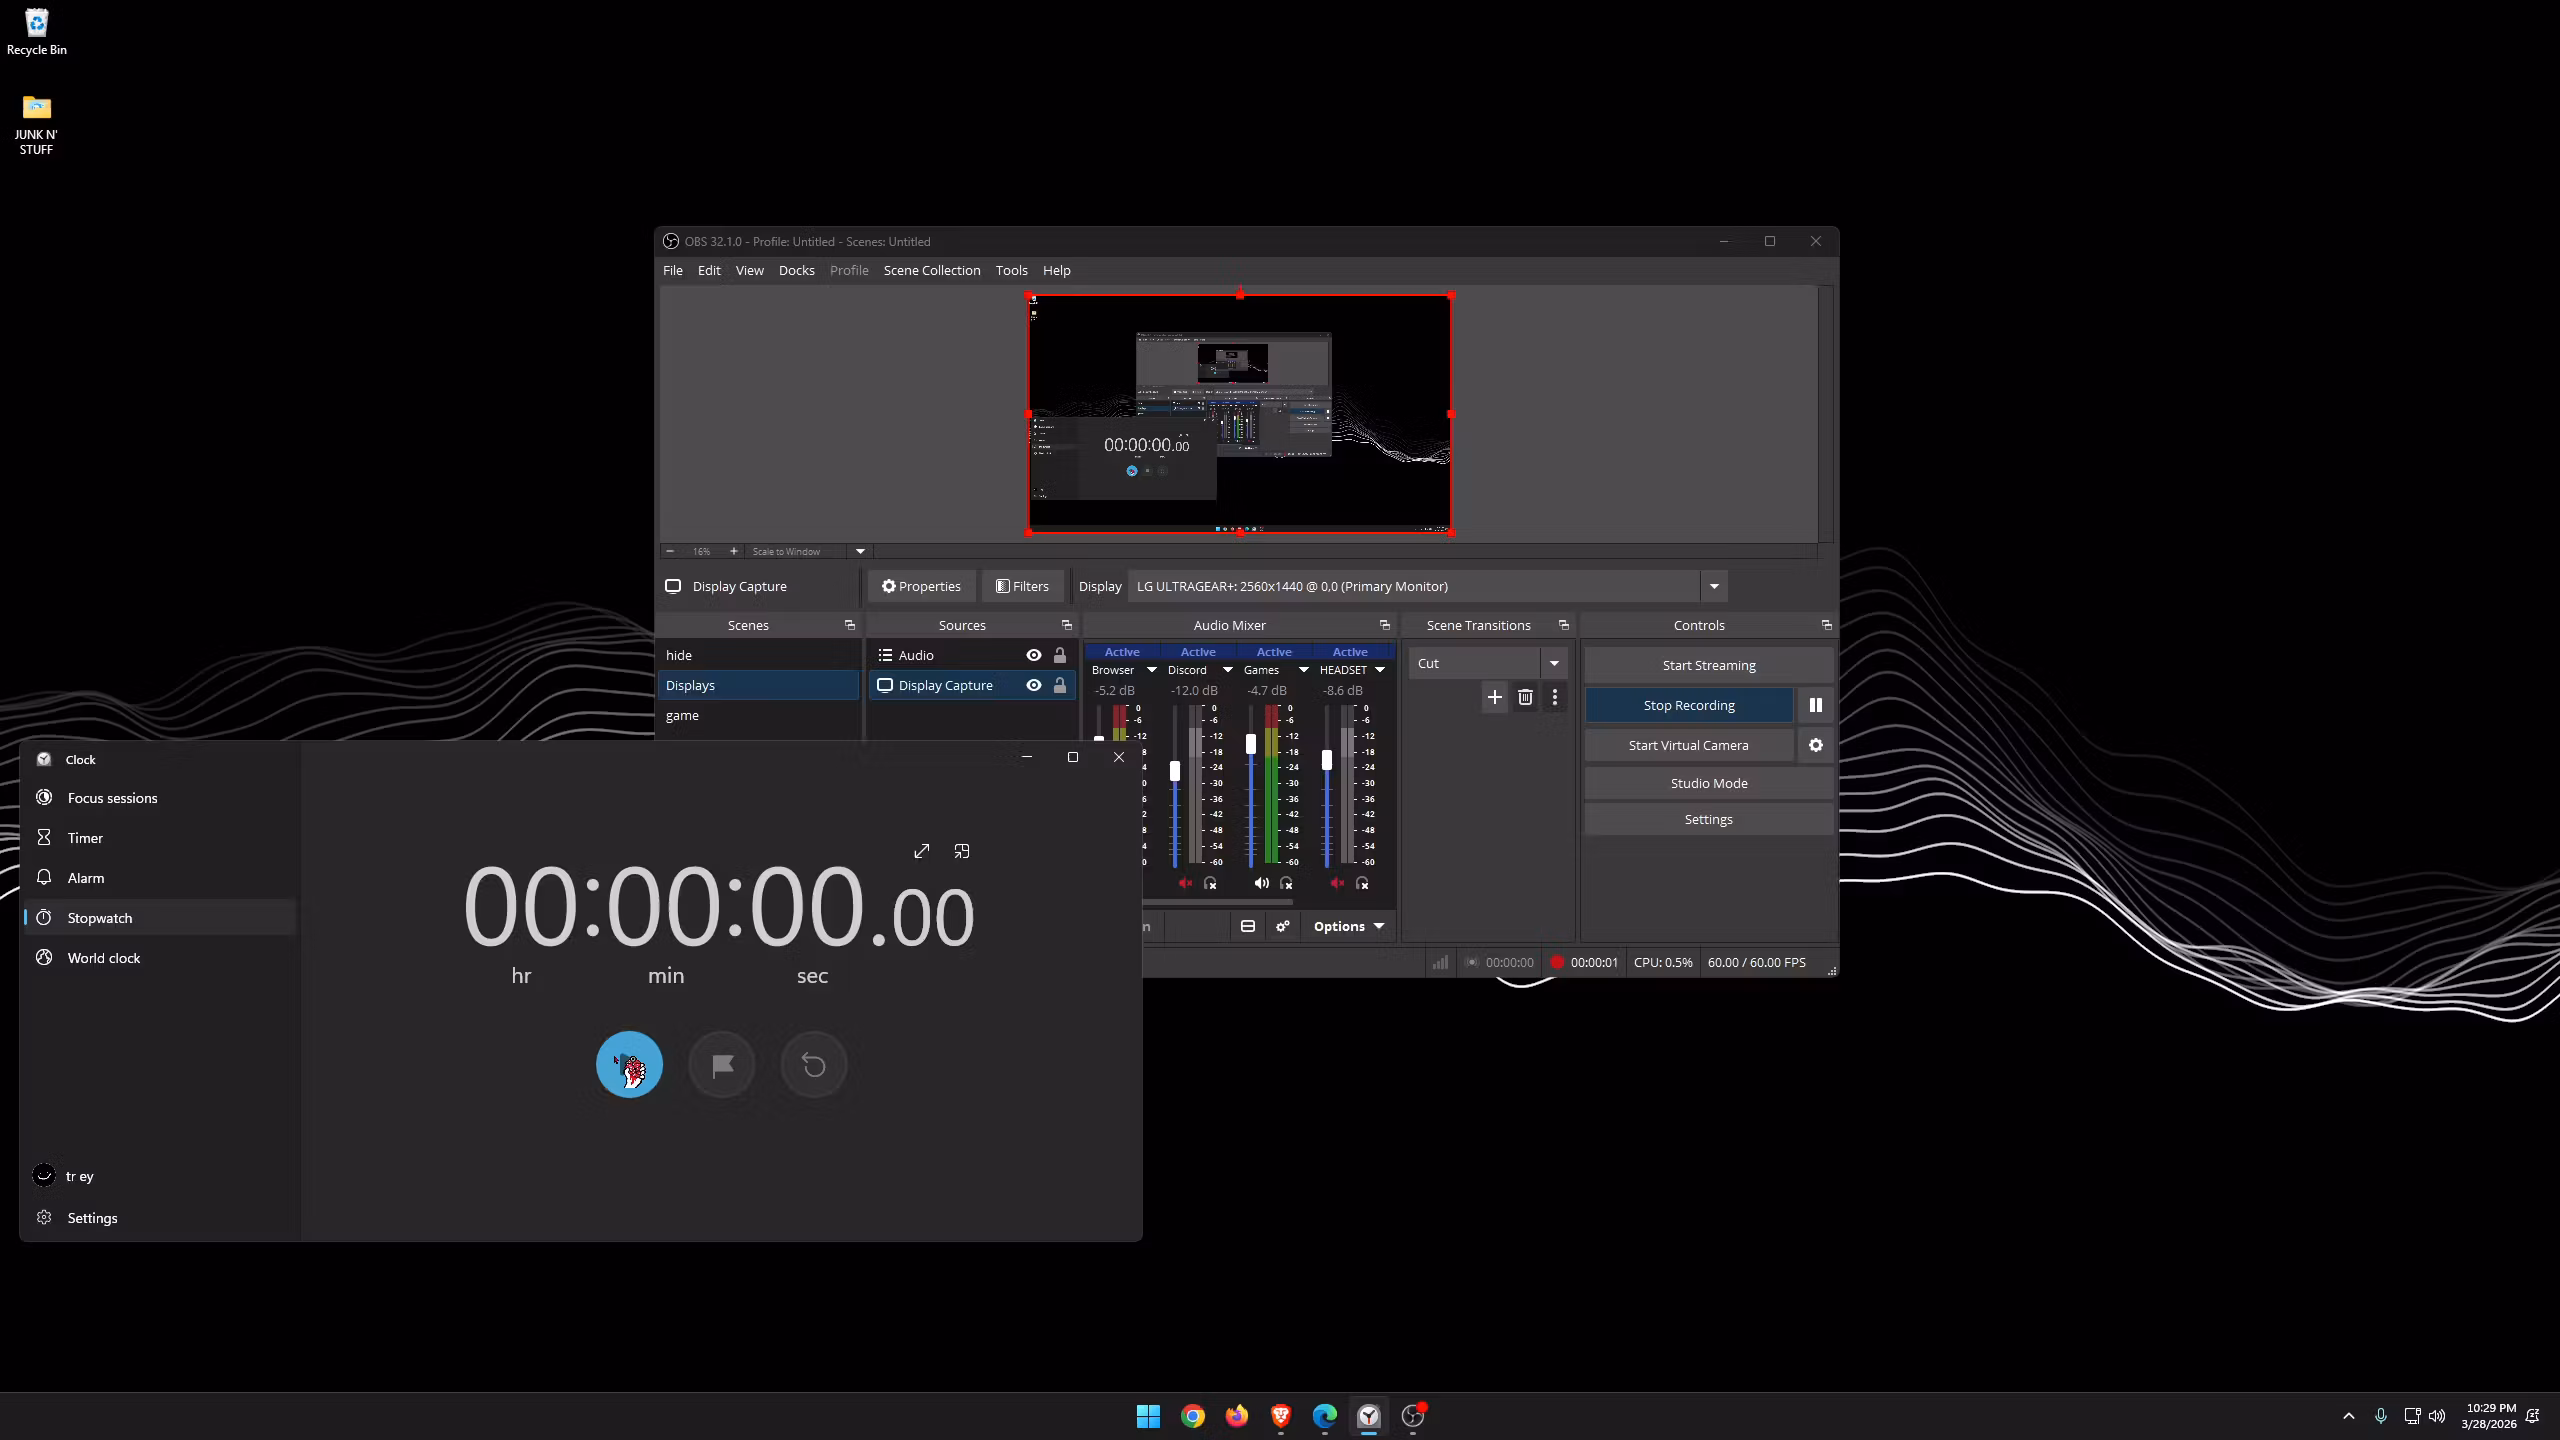Image resolution: width=2560 pixels, height=1440 pixels.
Task: Open advanced audio properties gear icon
Action: [1283, 926]
